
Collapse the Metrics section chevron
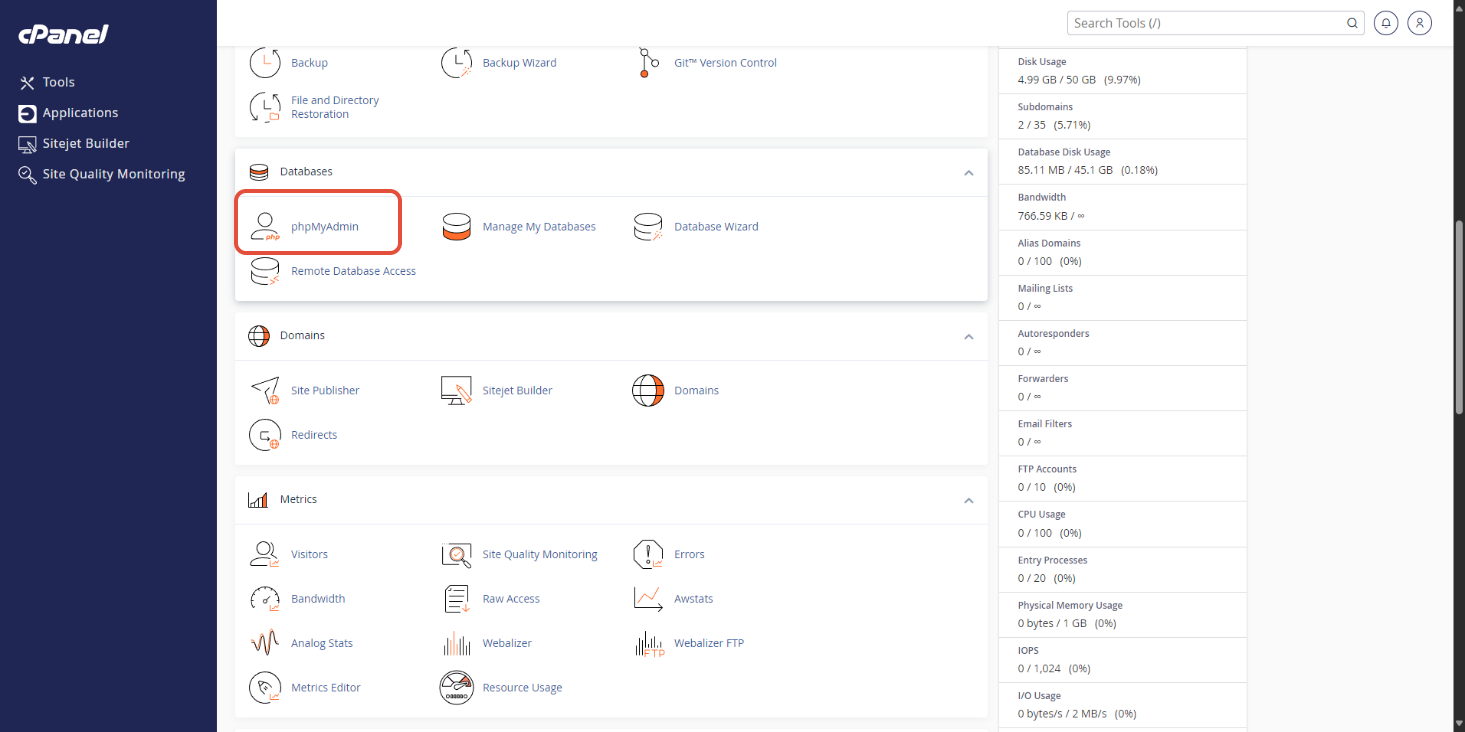point(968,500)
